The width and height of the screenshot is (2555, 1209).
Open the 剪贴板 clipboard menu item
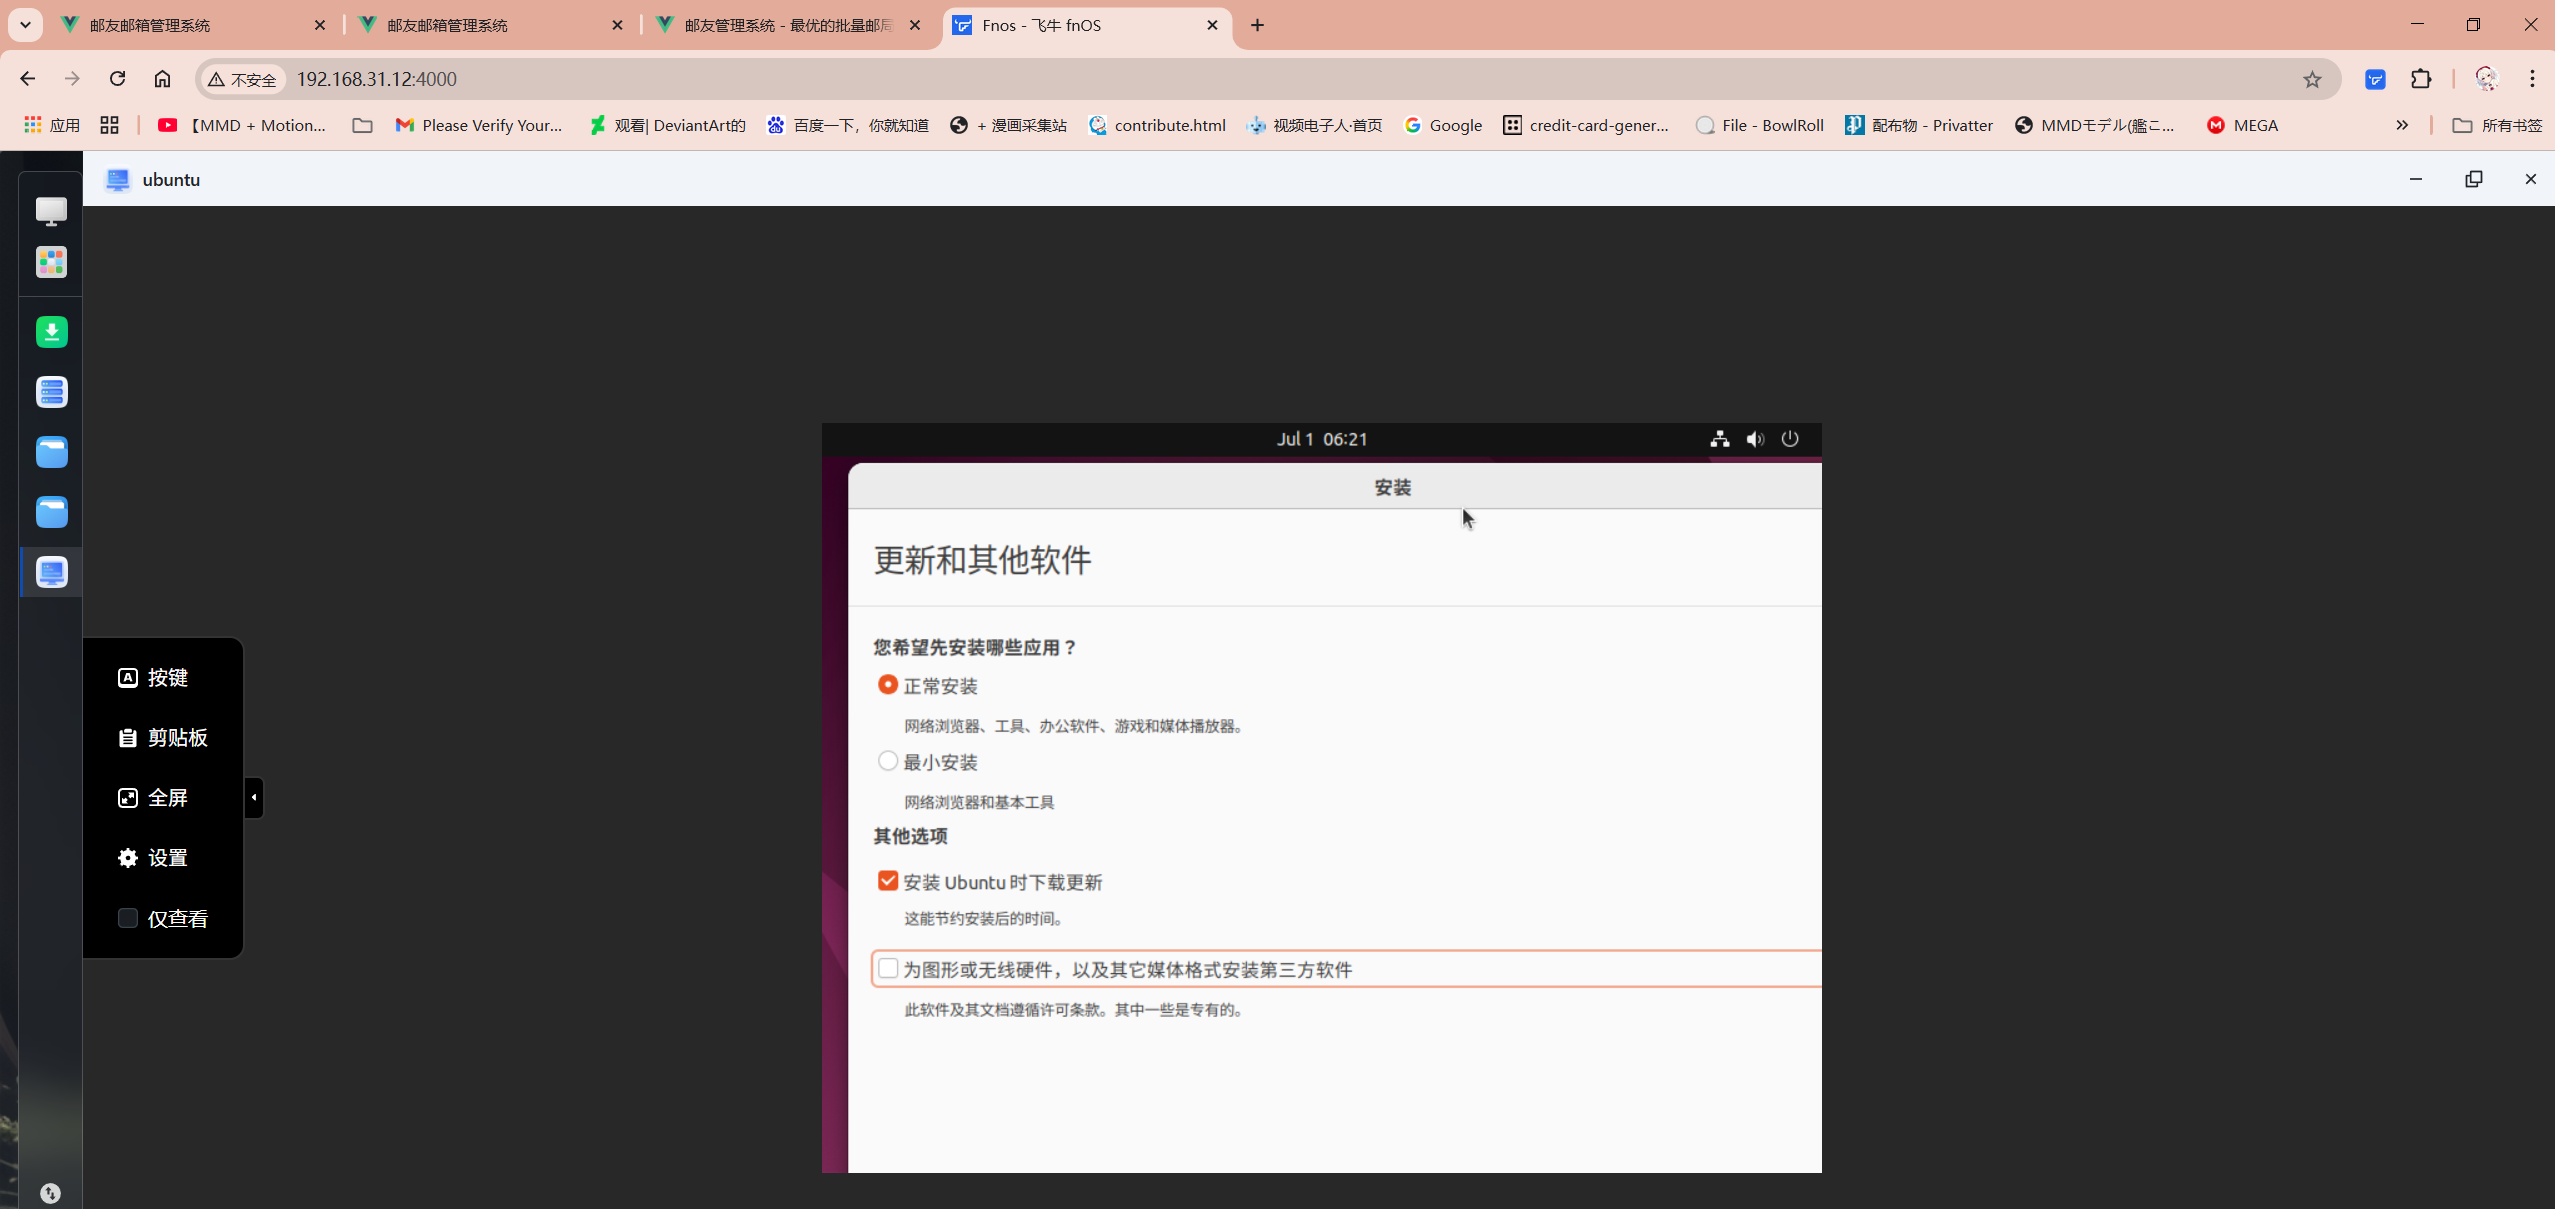click(163, 738)
